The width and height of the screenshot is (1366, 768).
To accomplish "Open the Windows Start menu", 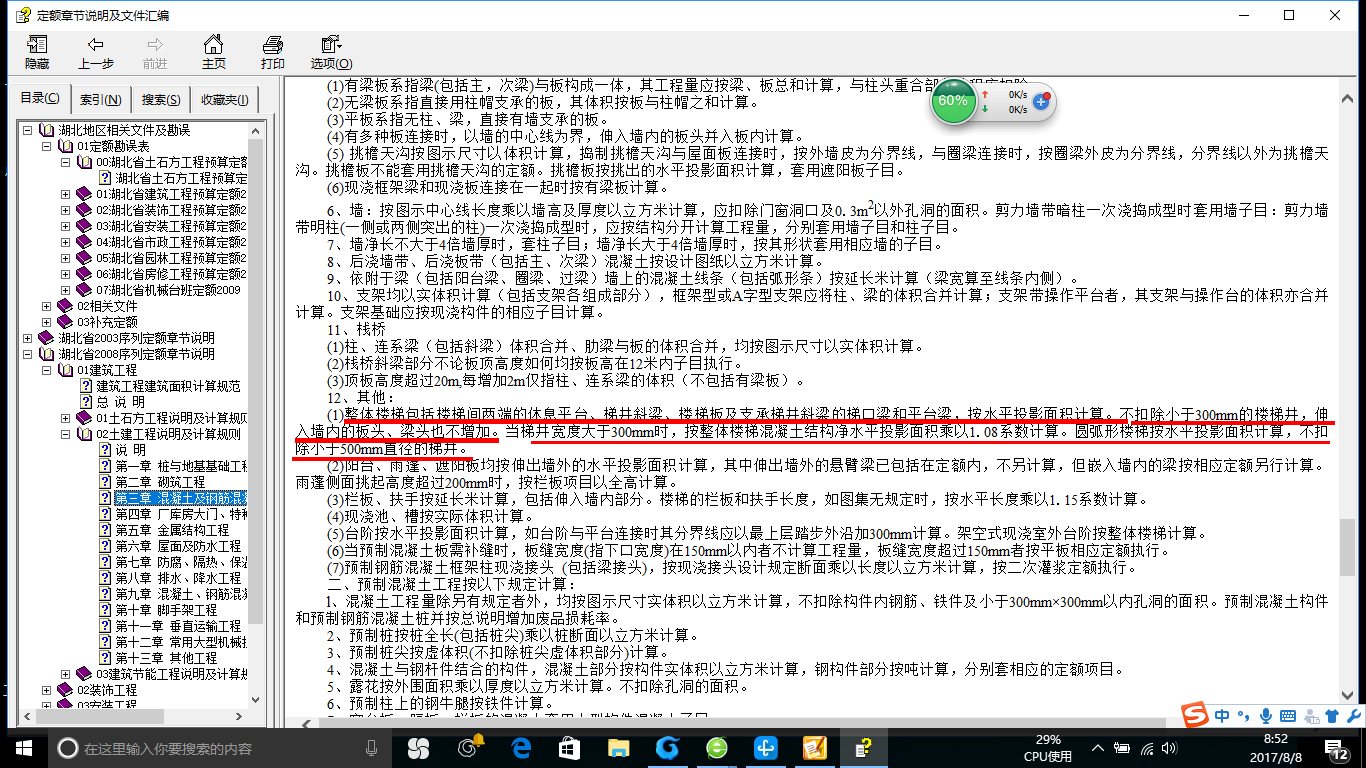I will [24, 748].
